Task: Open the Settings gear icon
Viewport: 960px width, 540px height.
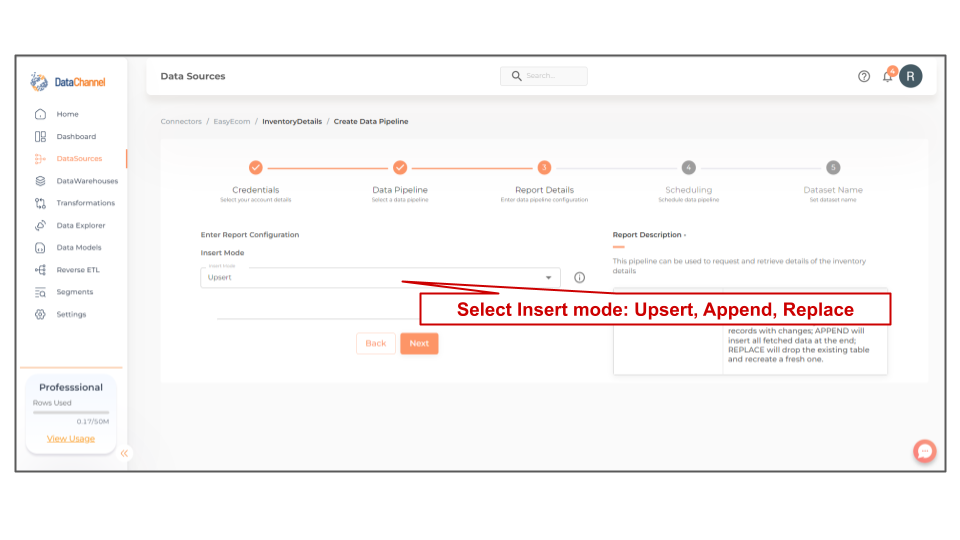Action: (x=40, y=314)
